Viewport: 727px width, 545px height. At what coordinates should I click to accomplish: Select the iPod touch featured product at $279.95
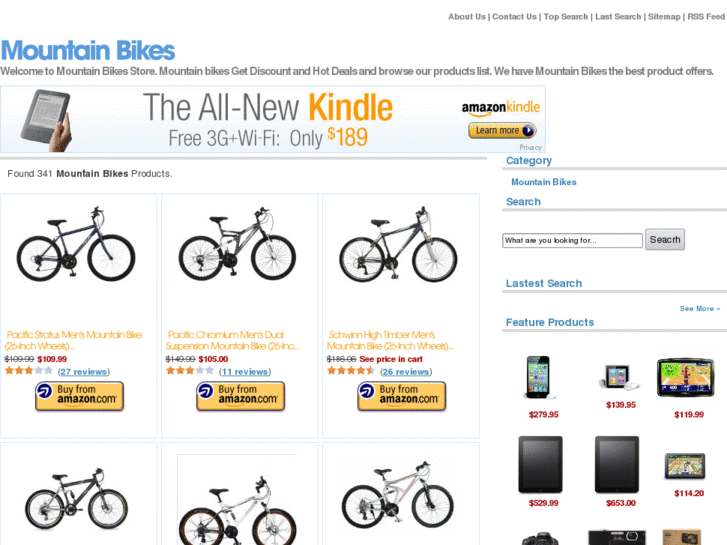coord(540,377)
